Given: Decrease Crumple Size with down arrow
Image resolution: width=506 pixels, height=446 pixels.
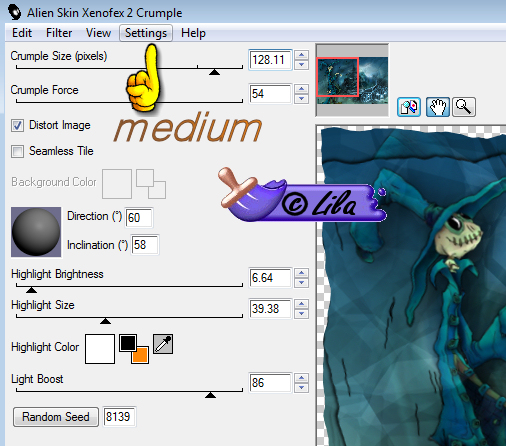Looking at the screenshot, I should 302,64.
